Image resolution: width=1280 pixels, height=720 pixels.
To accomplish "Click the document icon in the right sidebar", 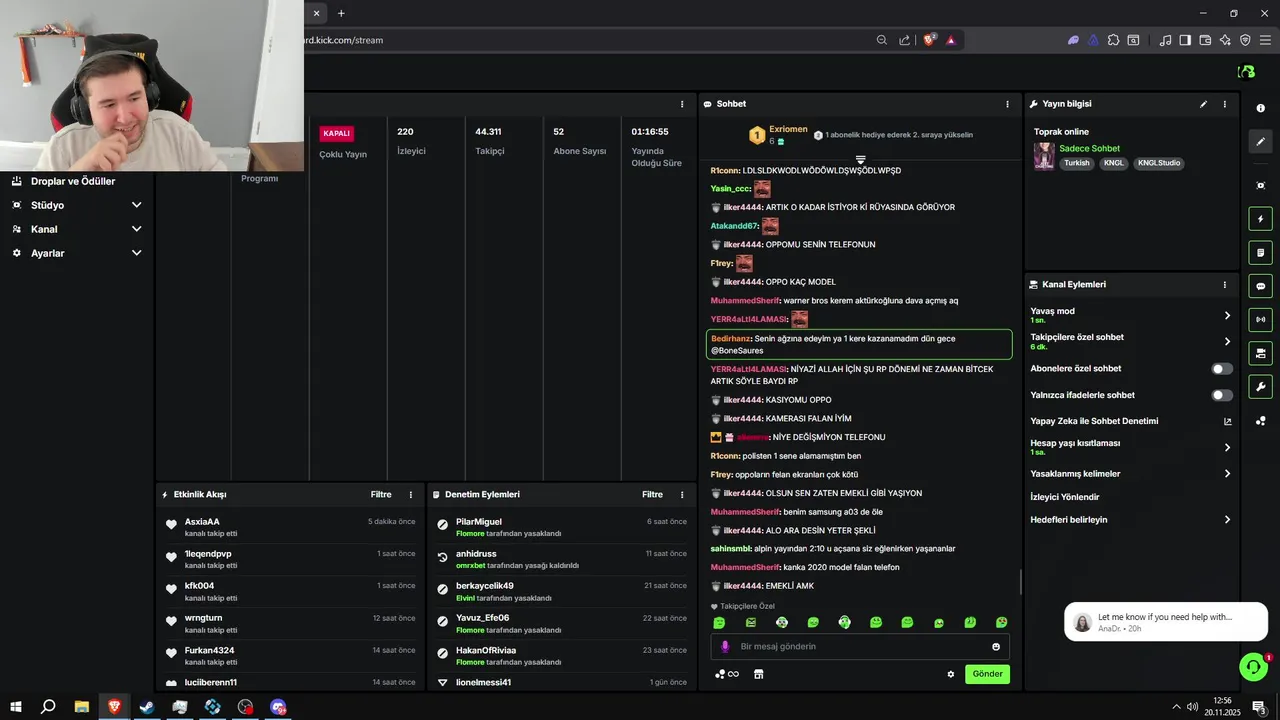I will click(x=1261, y=252).
